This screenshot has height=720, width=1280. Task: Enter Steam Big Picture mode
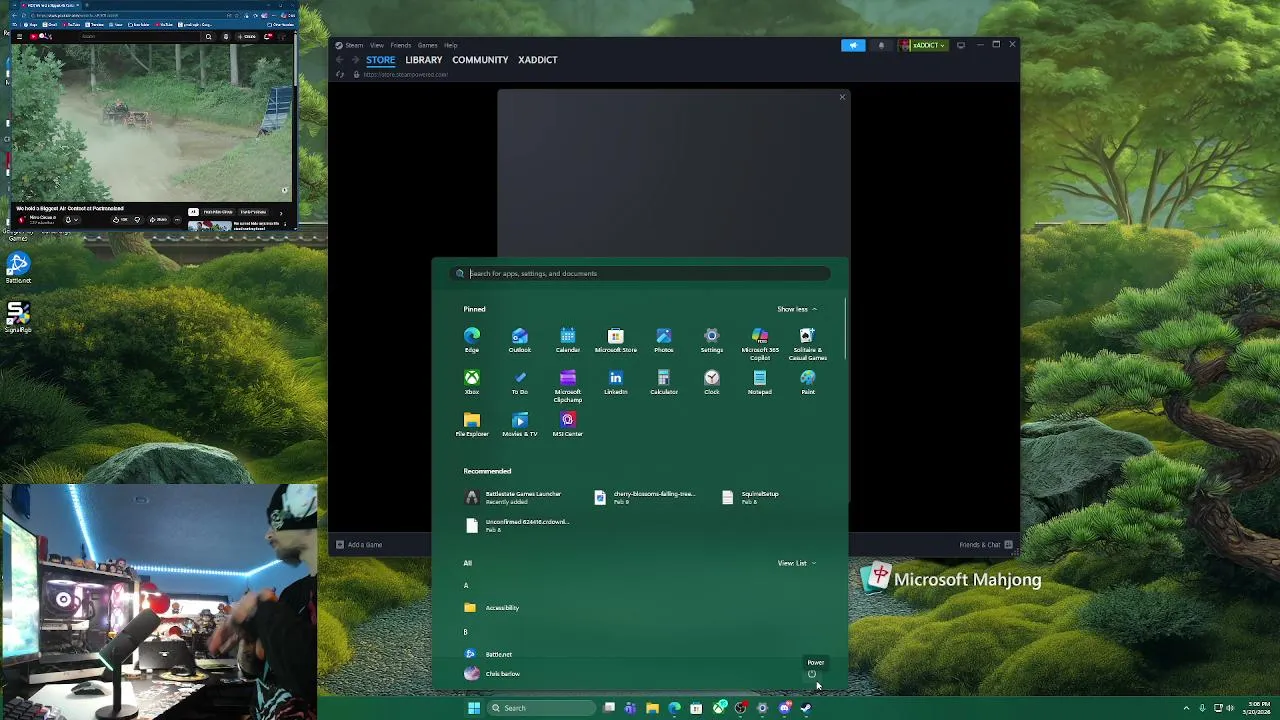point(961,45)
